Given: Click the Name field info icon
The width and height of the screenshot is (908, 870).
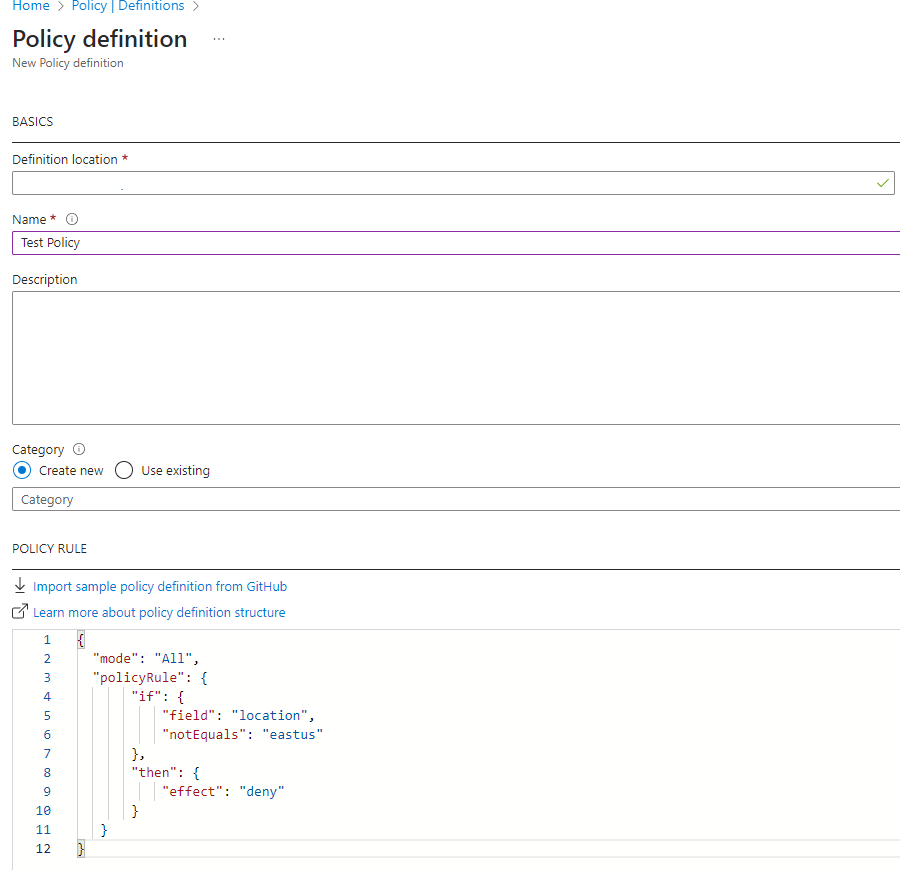Looking at the screenshot, I should (x=72, y=220).
